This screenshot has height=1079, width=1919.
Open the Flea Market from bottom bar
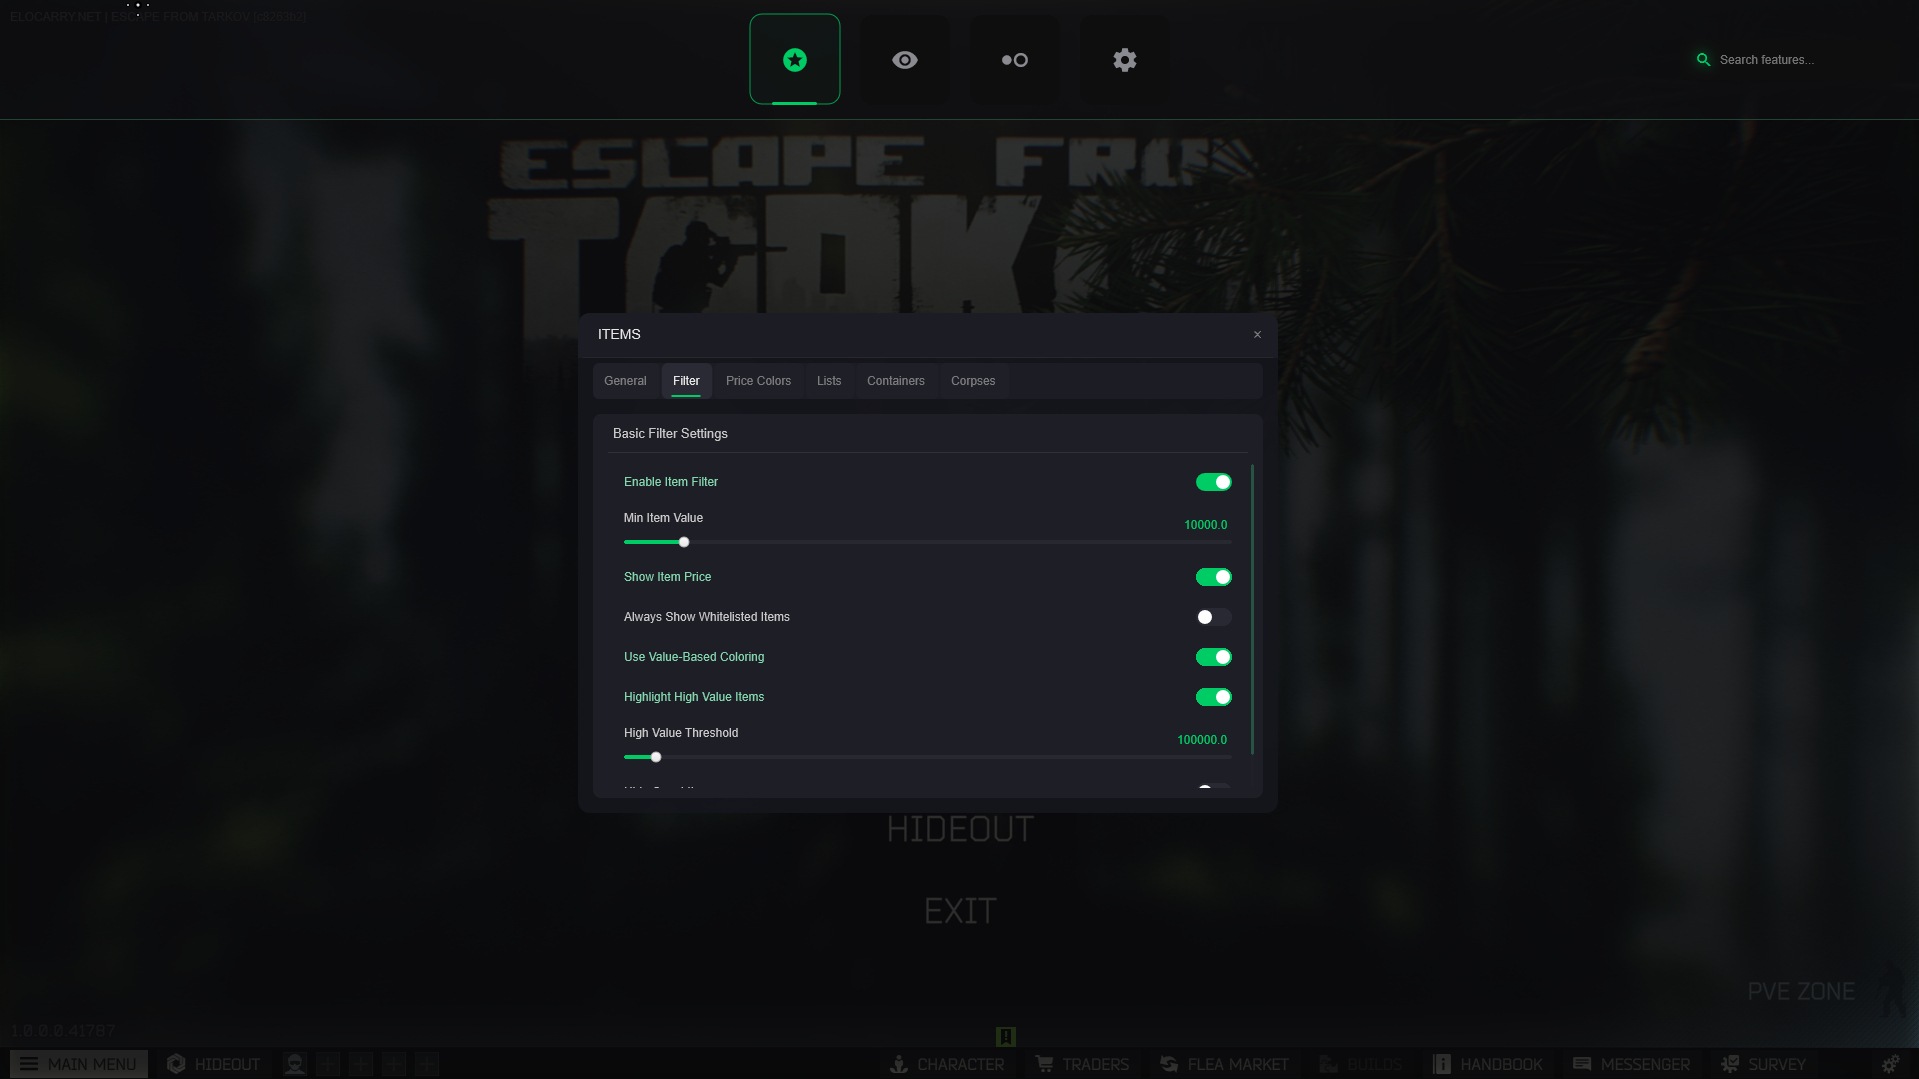1224,1064
